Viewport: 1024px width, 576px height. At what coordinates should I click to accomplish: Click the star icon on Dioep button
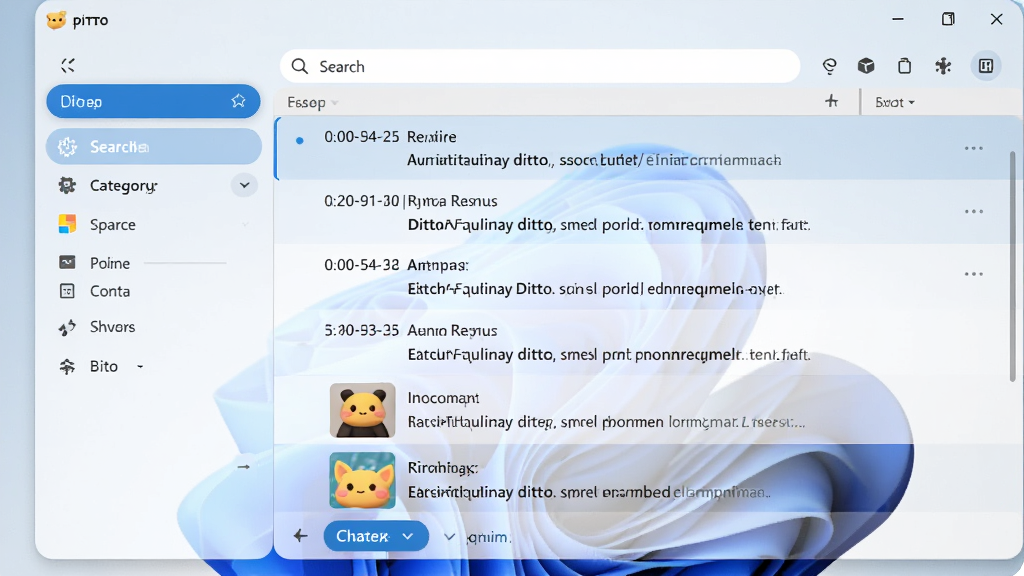[x=238, y=101]
